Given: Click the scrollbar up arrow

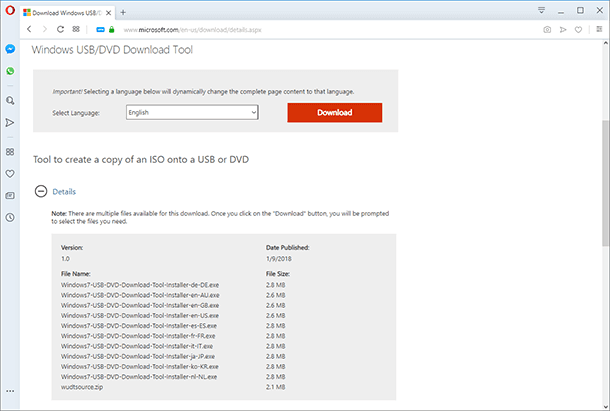Looking at the screenshot, I should [605, 43].
